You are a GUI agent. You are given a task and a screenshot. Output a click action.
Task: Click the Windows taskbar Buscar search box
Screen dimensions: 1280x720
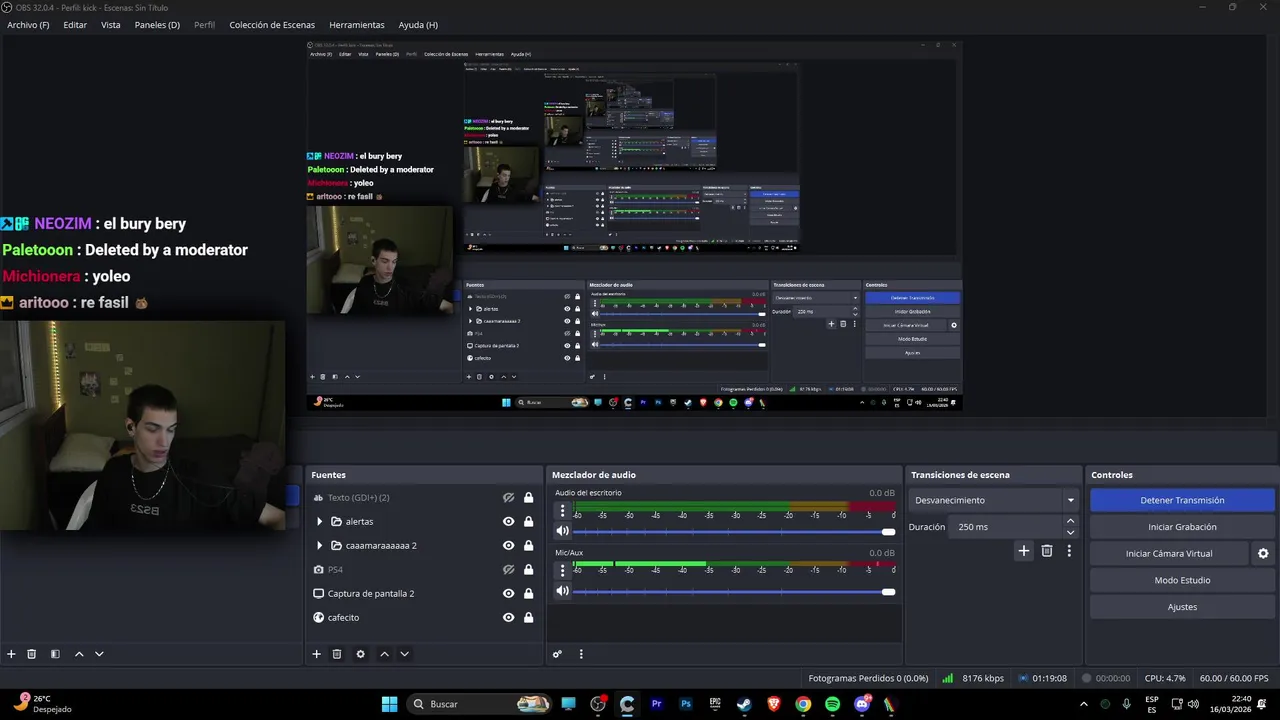[x=480, y=704]
